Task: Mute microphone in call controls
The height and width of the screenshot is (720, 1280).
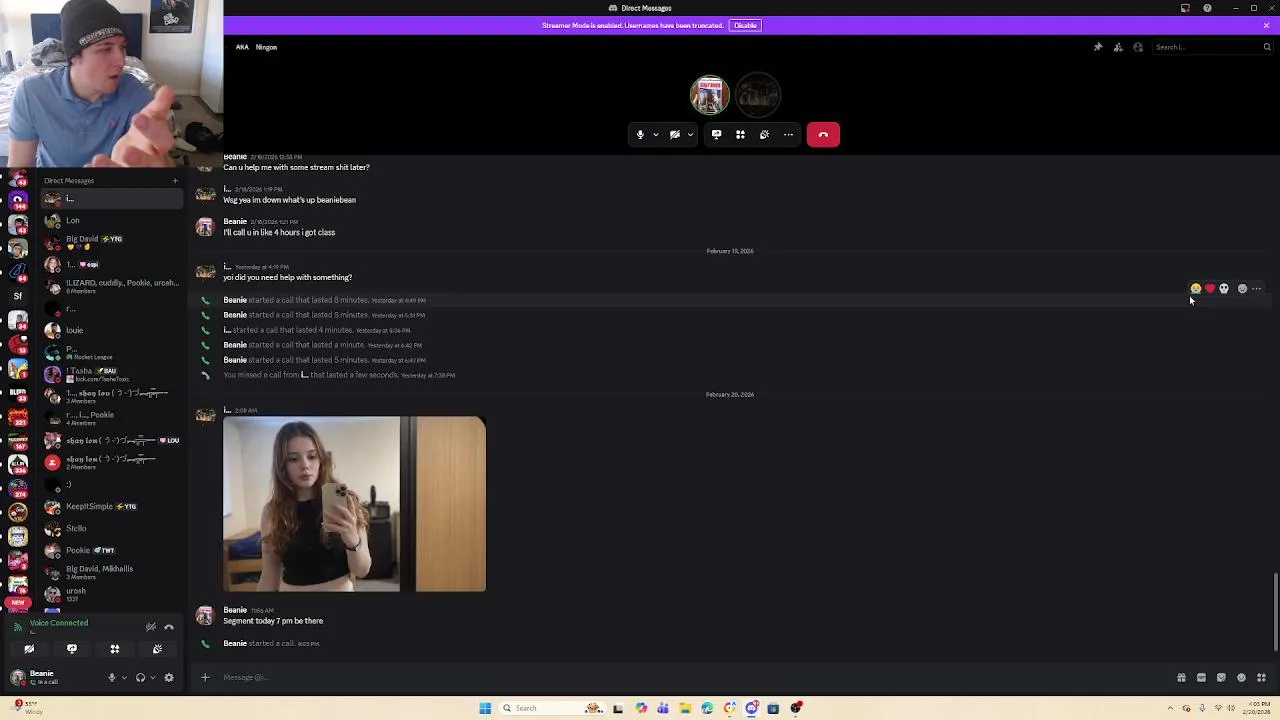Action: (x=640, y=135)
